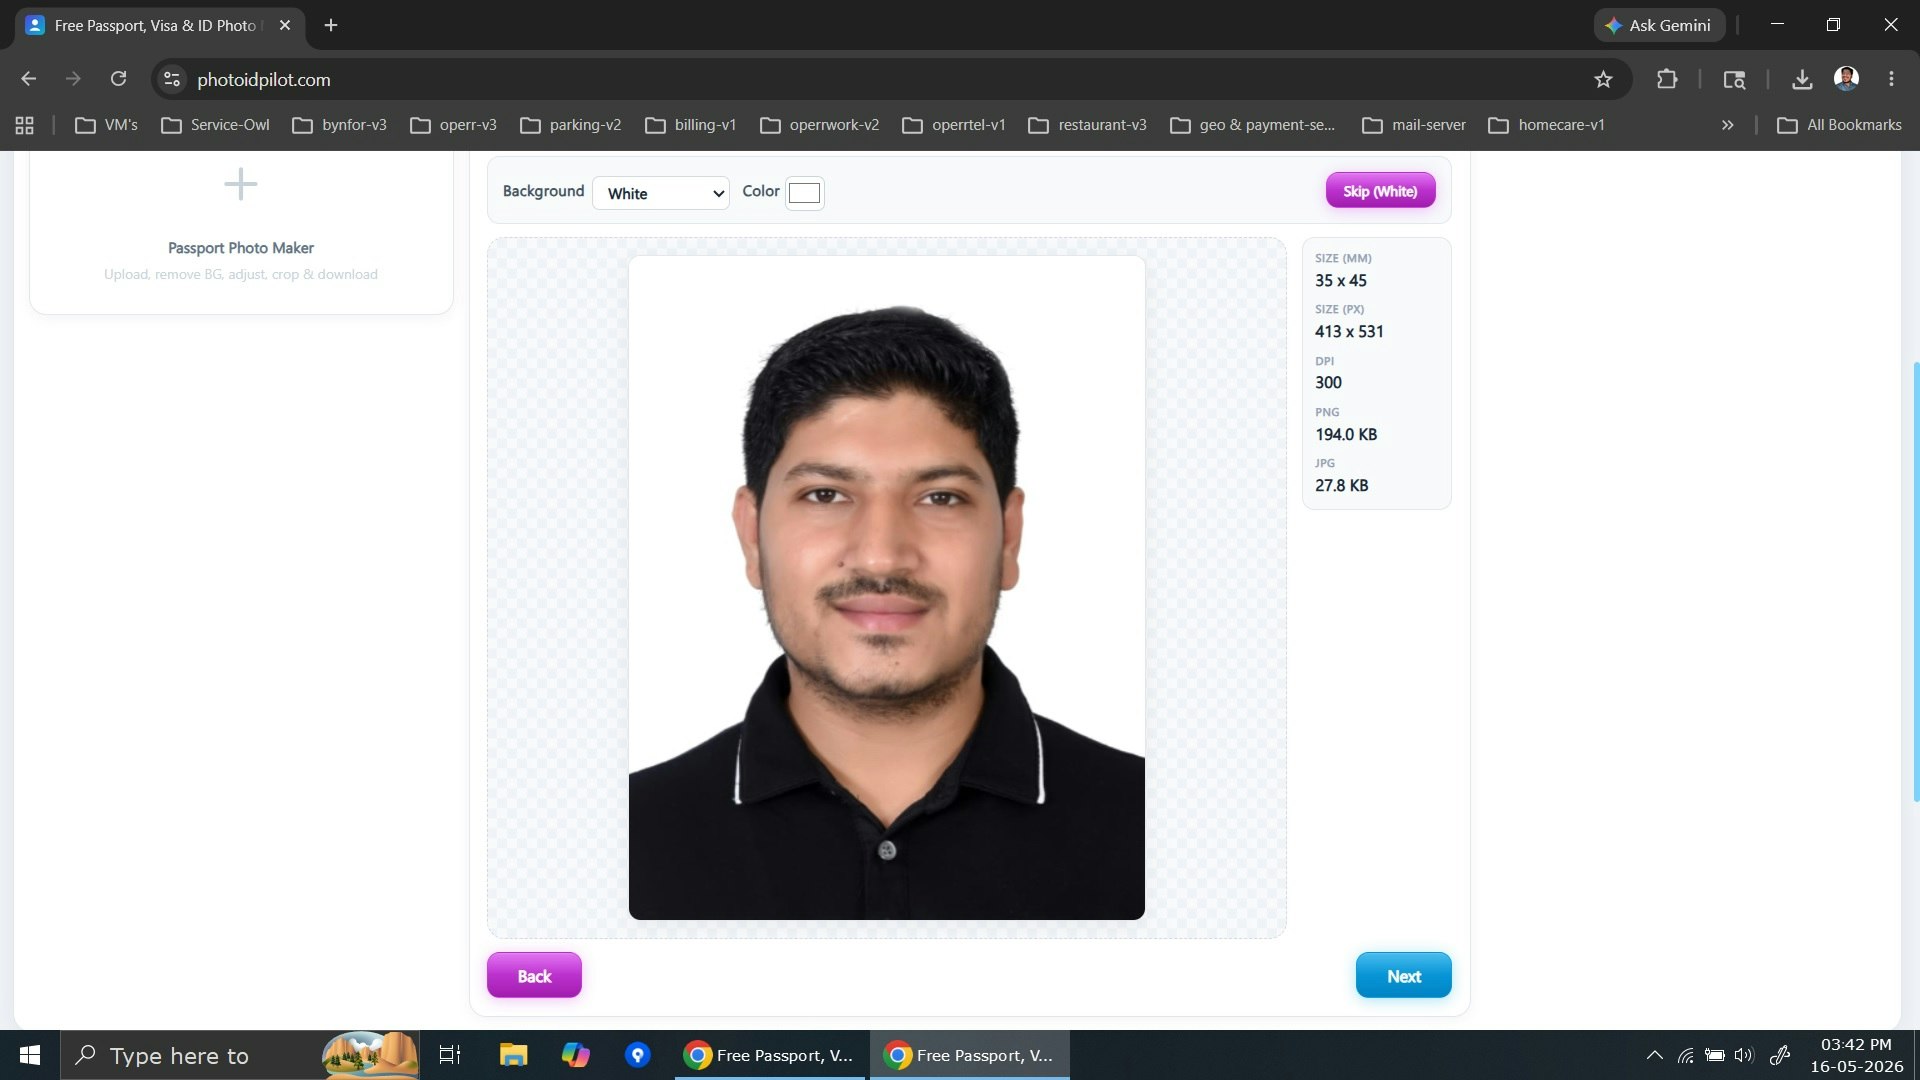Click the browser Back arrow icon

[28, 79]
